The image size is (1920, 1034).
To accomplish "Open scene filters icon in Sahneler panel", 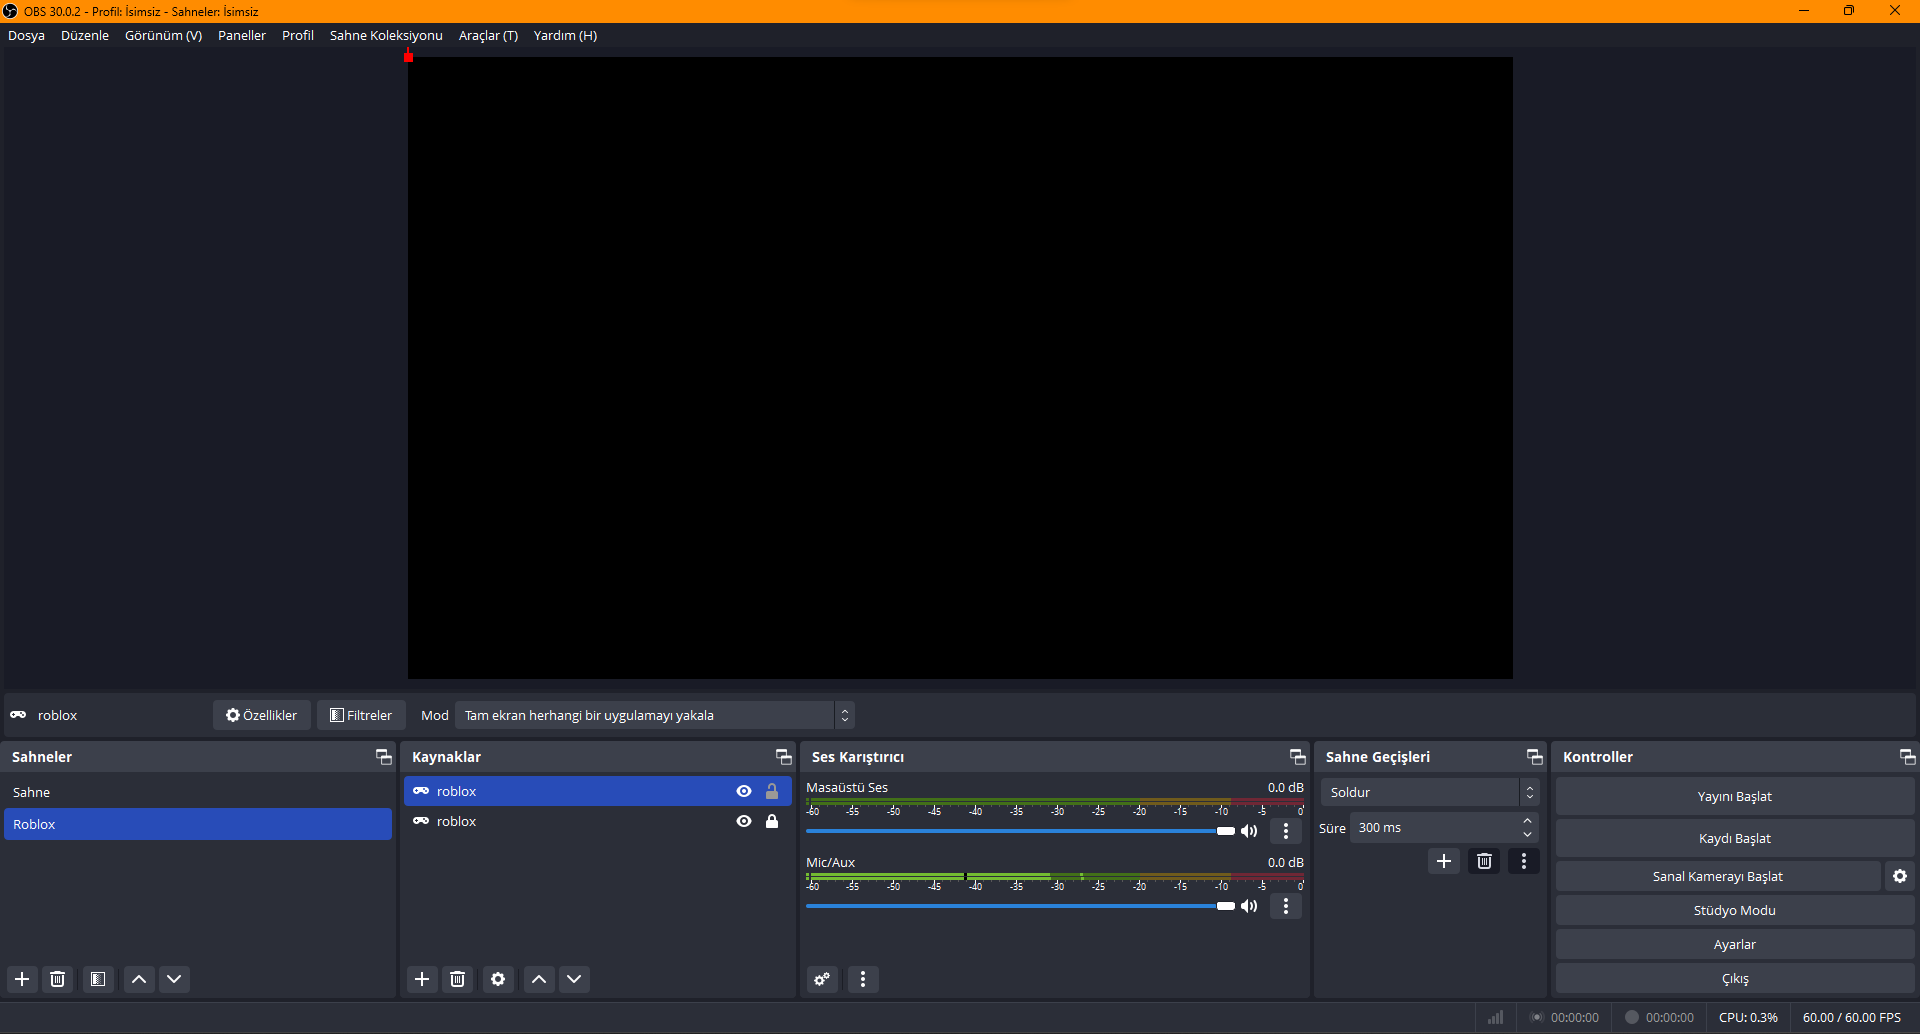I will [98, 979].
